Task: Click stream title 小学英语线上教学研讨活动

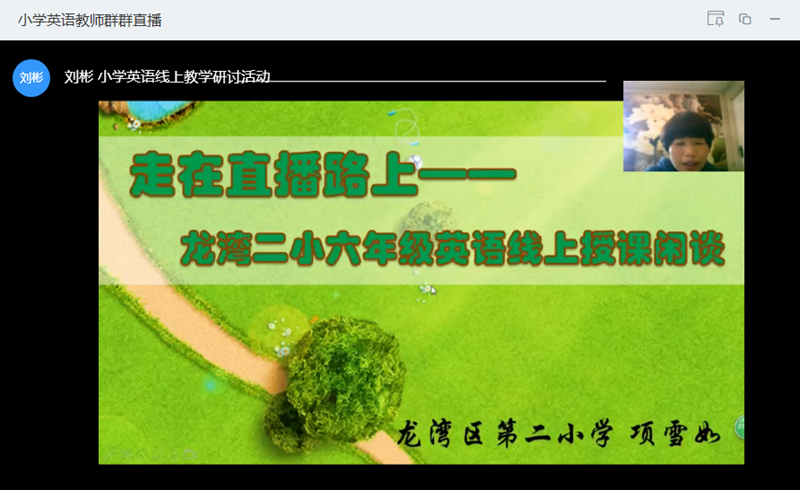Action: [184, 77]
